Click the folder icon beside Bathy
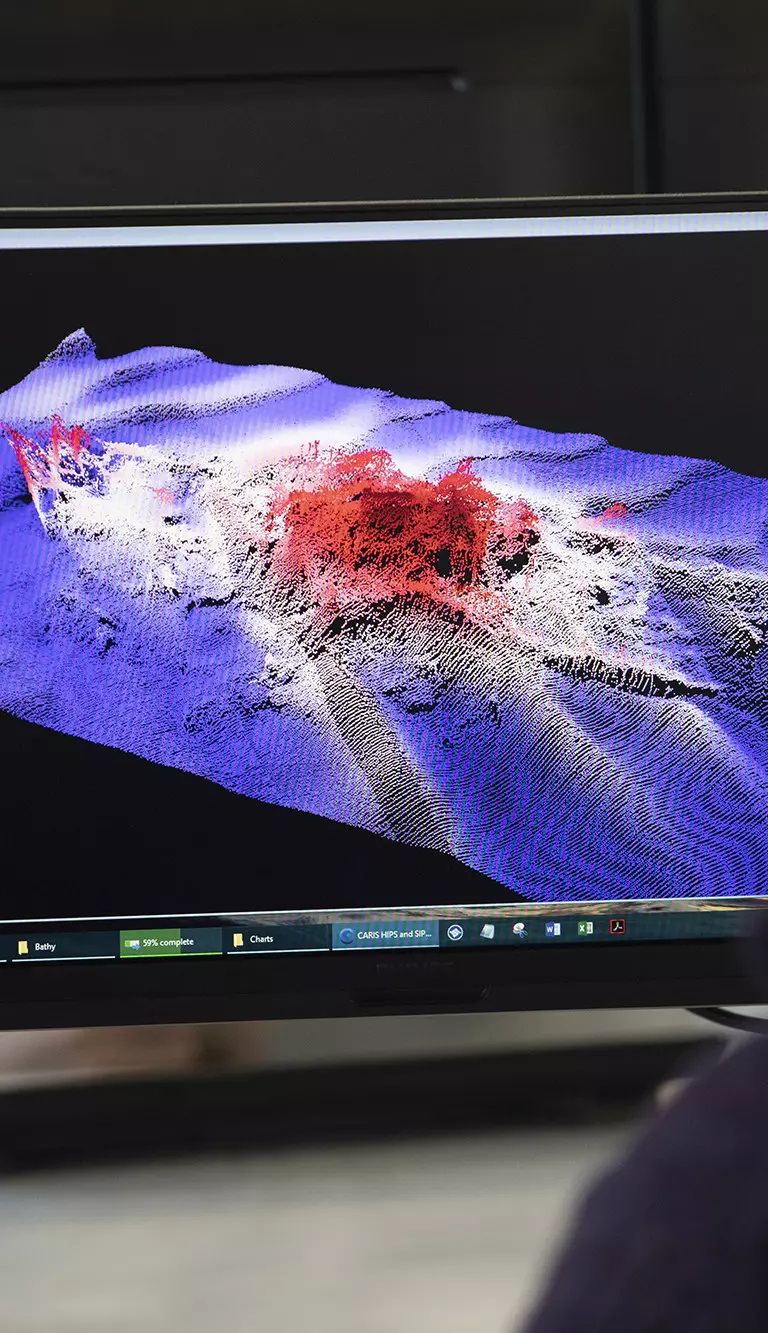 tap(23, 946)
